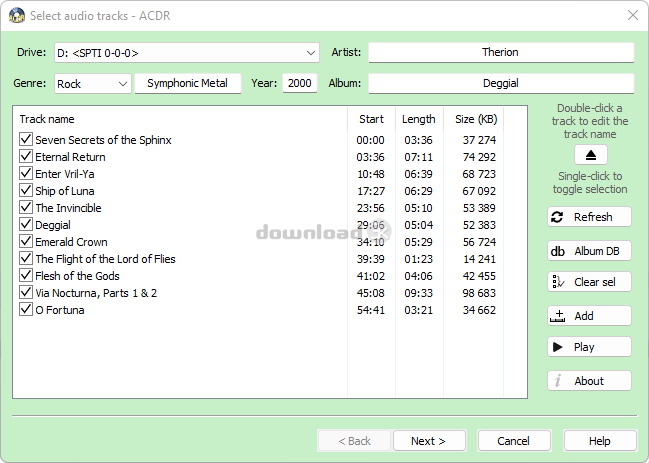649x463 pixels.
Task: Click the Start column header
Action: tap(371, 119)
